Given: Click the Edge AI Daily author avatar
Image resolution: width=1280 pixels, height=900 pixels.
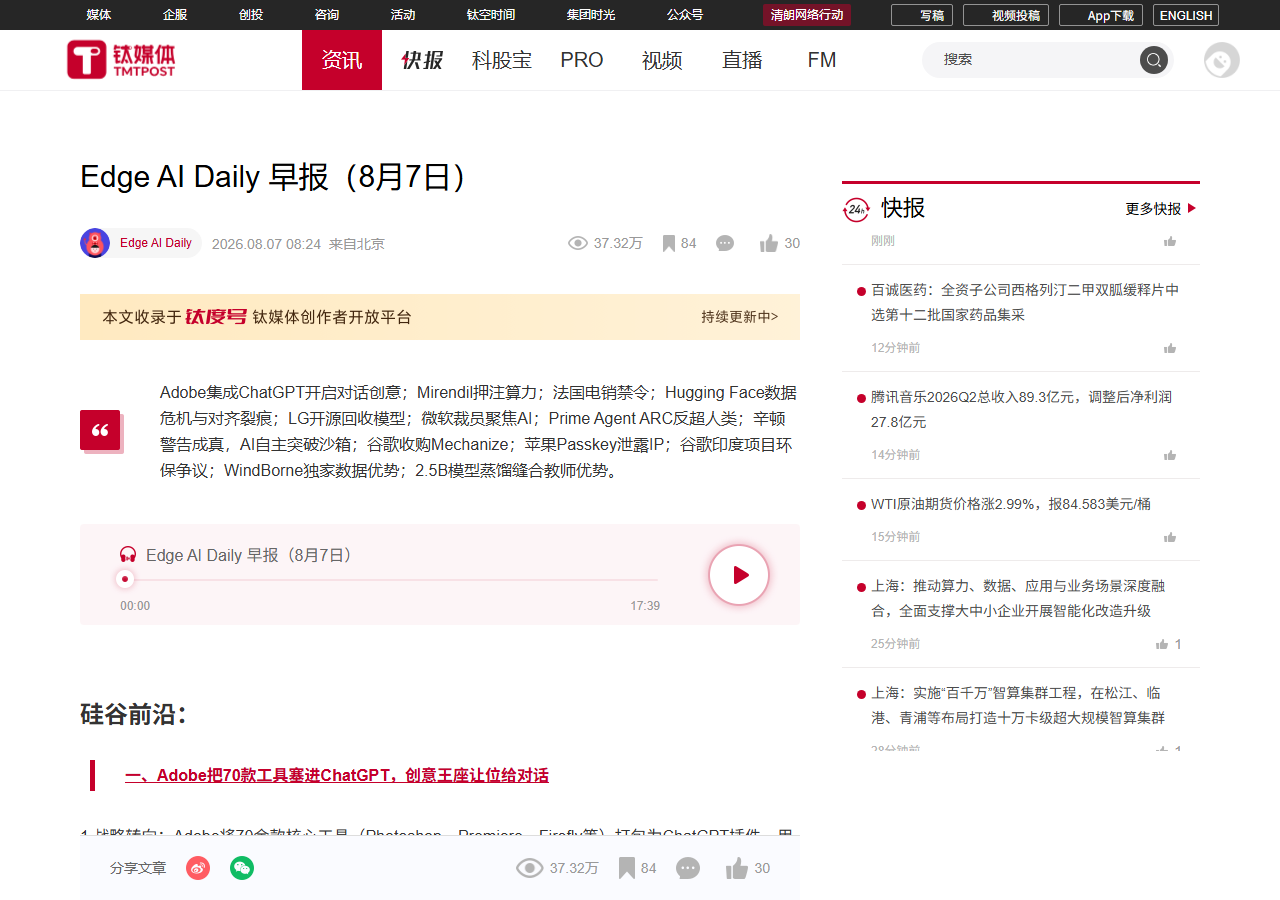Looking at the screenshot, I should click(95, 243).
